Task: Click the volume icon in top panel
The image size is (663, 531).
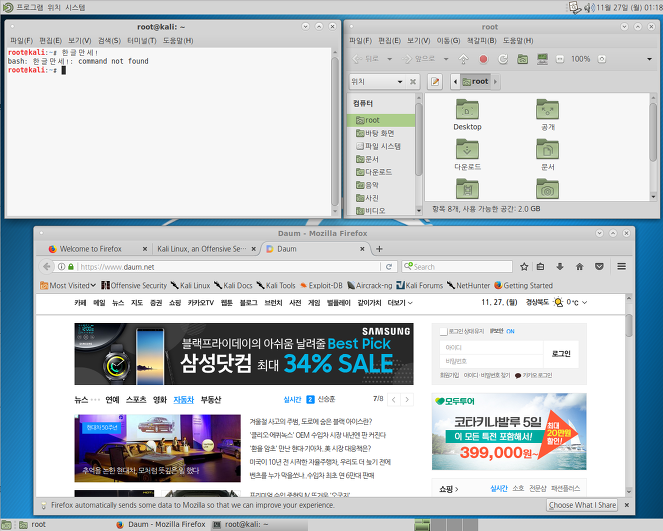Action: pos(589,8)
